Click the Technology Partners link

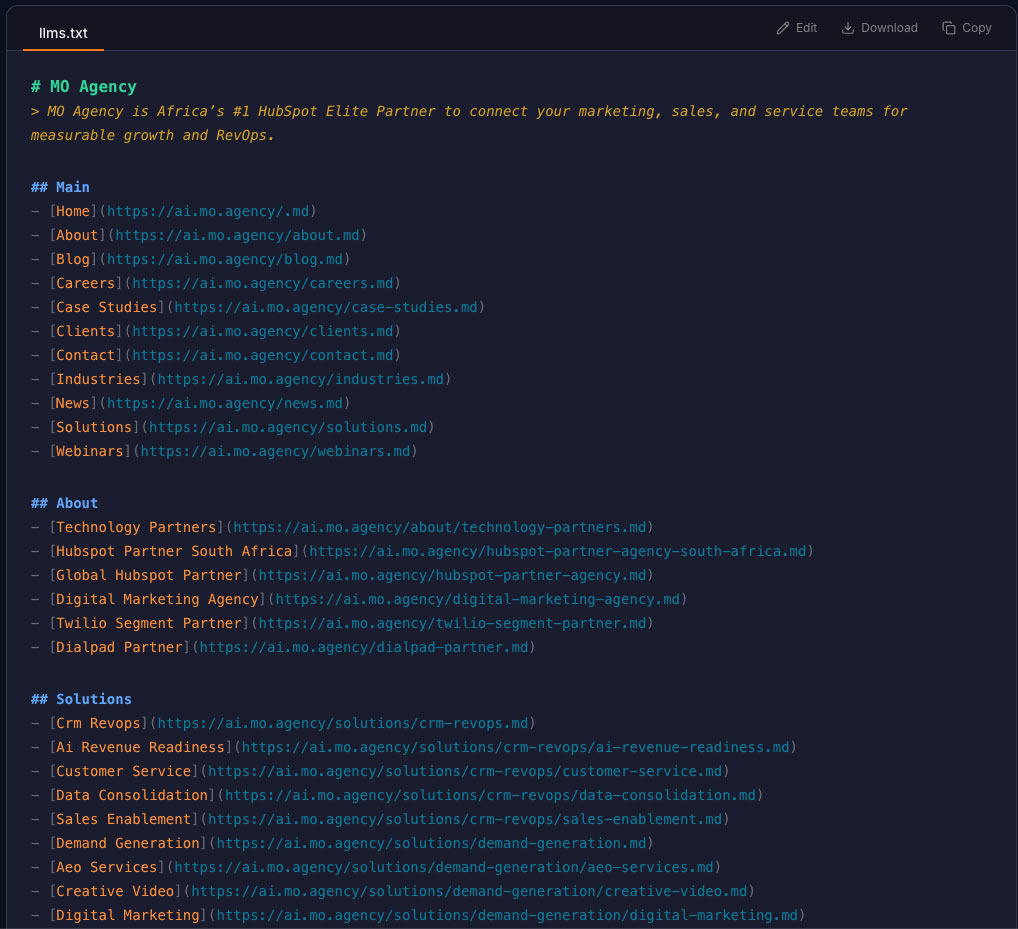tap(136, 527)
